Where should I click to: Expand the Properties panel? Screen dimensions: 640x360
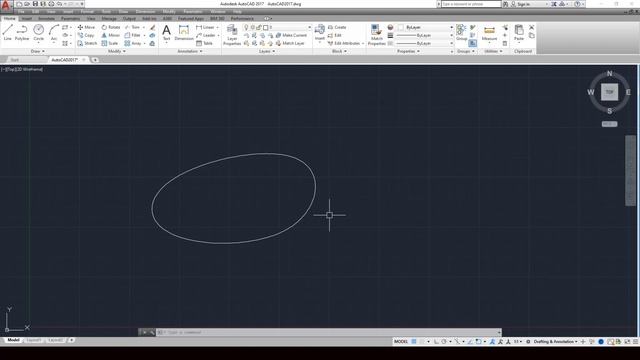(x=408, y=51)
